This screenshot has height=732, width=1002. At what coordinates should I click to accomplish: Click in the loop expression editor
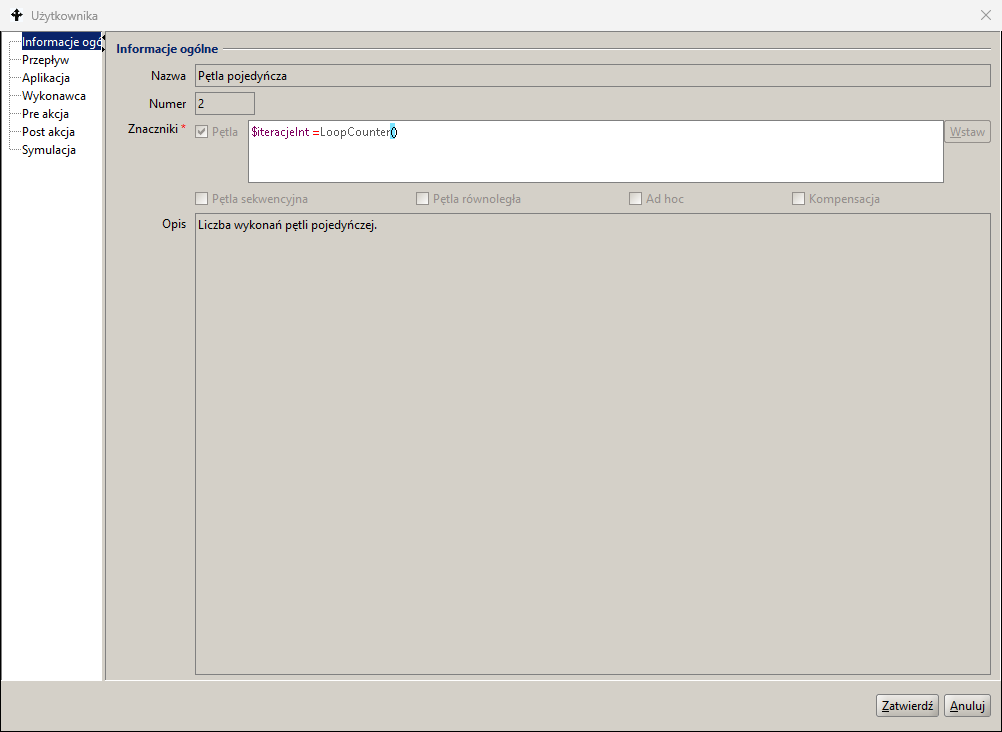596,152
